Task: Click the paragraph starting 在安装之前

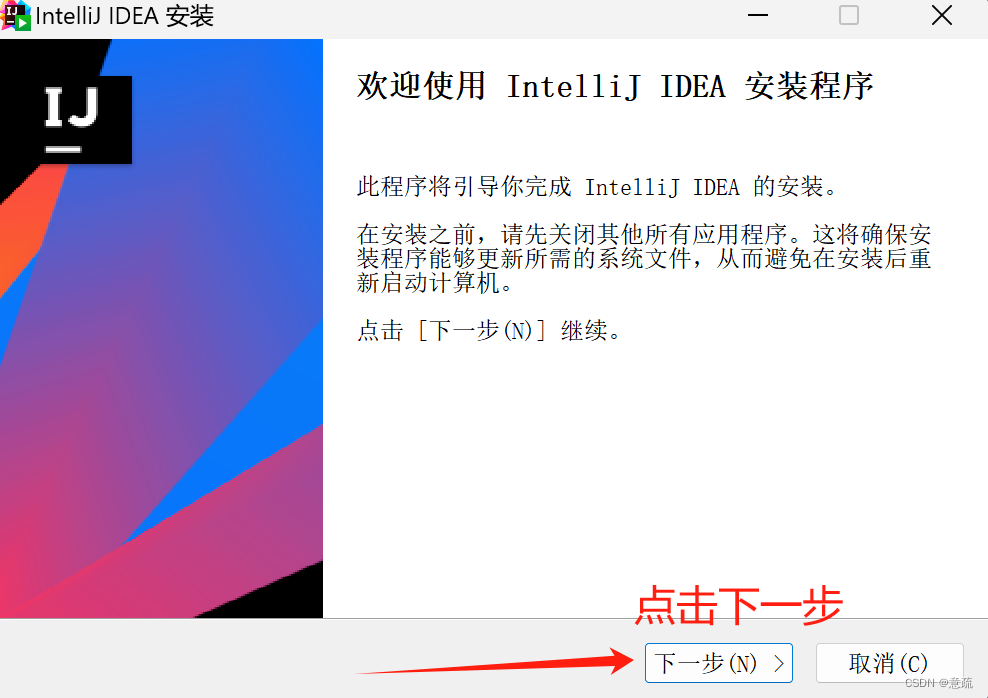Action: coord(643,258)
